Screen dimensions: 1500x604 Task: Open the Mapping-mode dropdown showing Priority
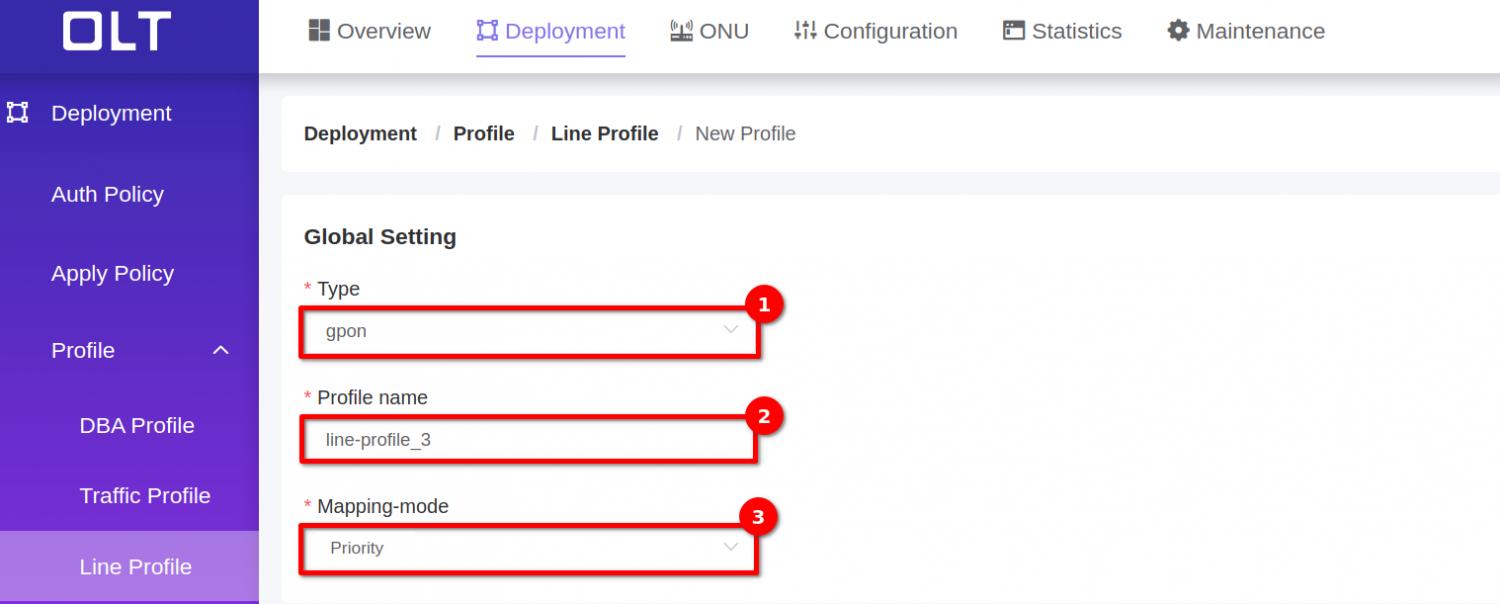coord(529,548)
